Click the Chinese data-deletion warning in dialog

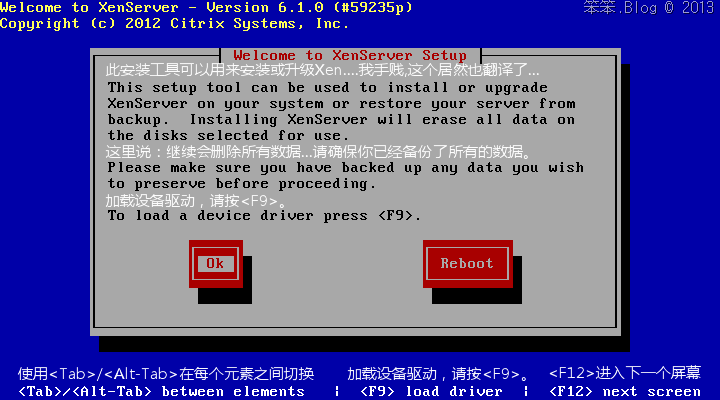point(319,152)
